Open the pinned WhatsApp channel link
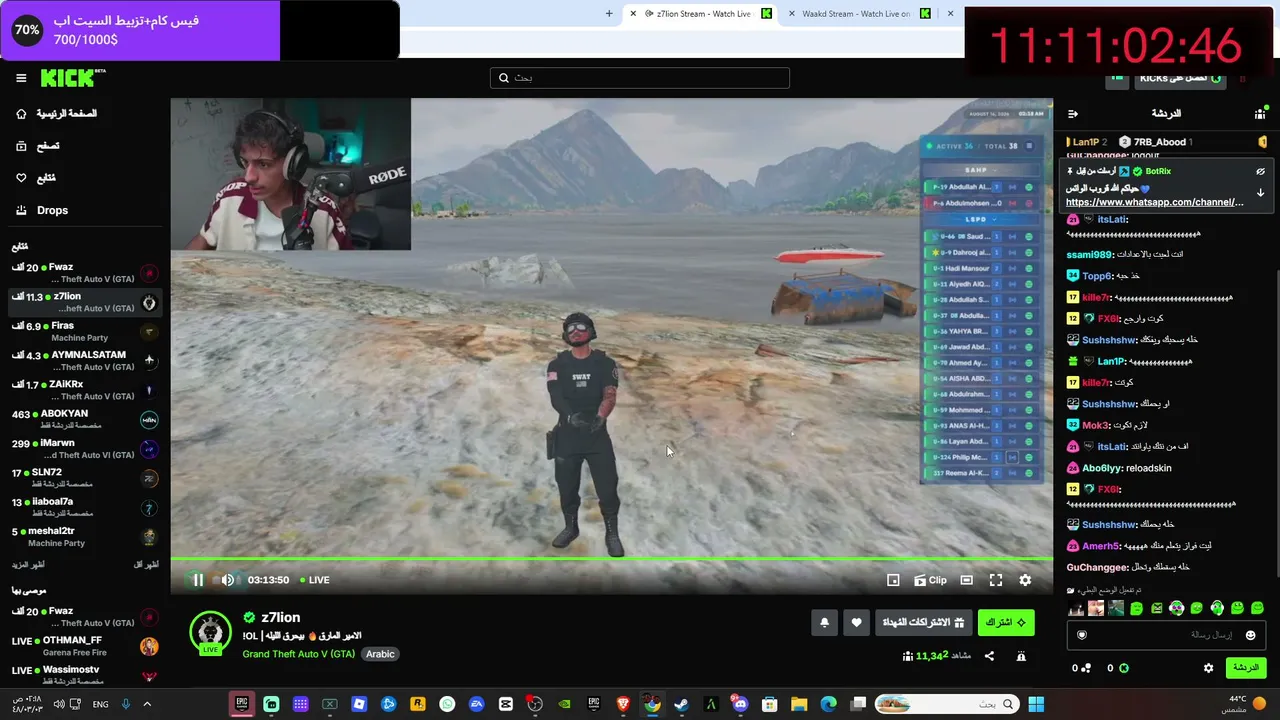1280x720 pixels. tap(1155, 202)
